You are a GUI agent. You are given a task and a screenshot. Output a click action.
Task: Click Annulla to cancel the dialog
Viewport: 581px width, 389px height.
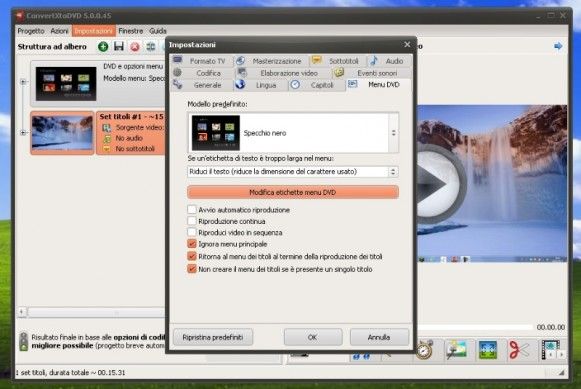pos(379,337)
